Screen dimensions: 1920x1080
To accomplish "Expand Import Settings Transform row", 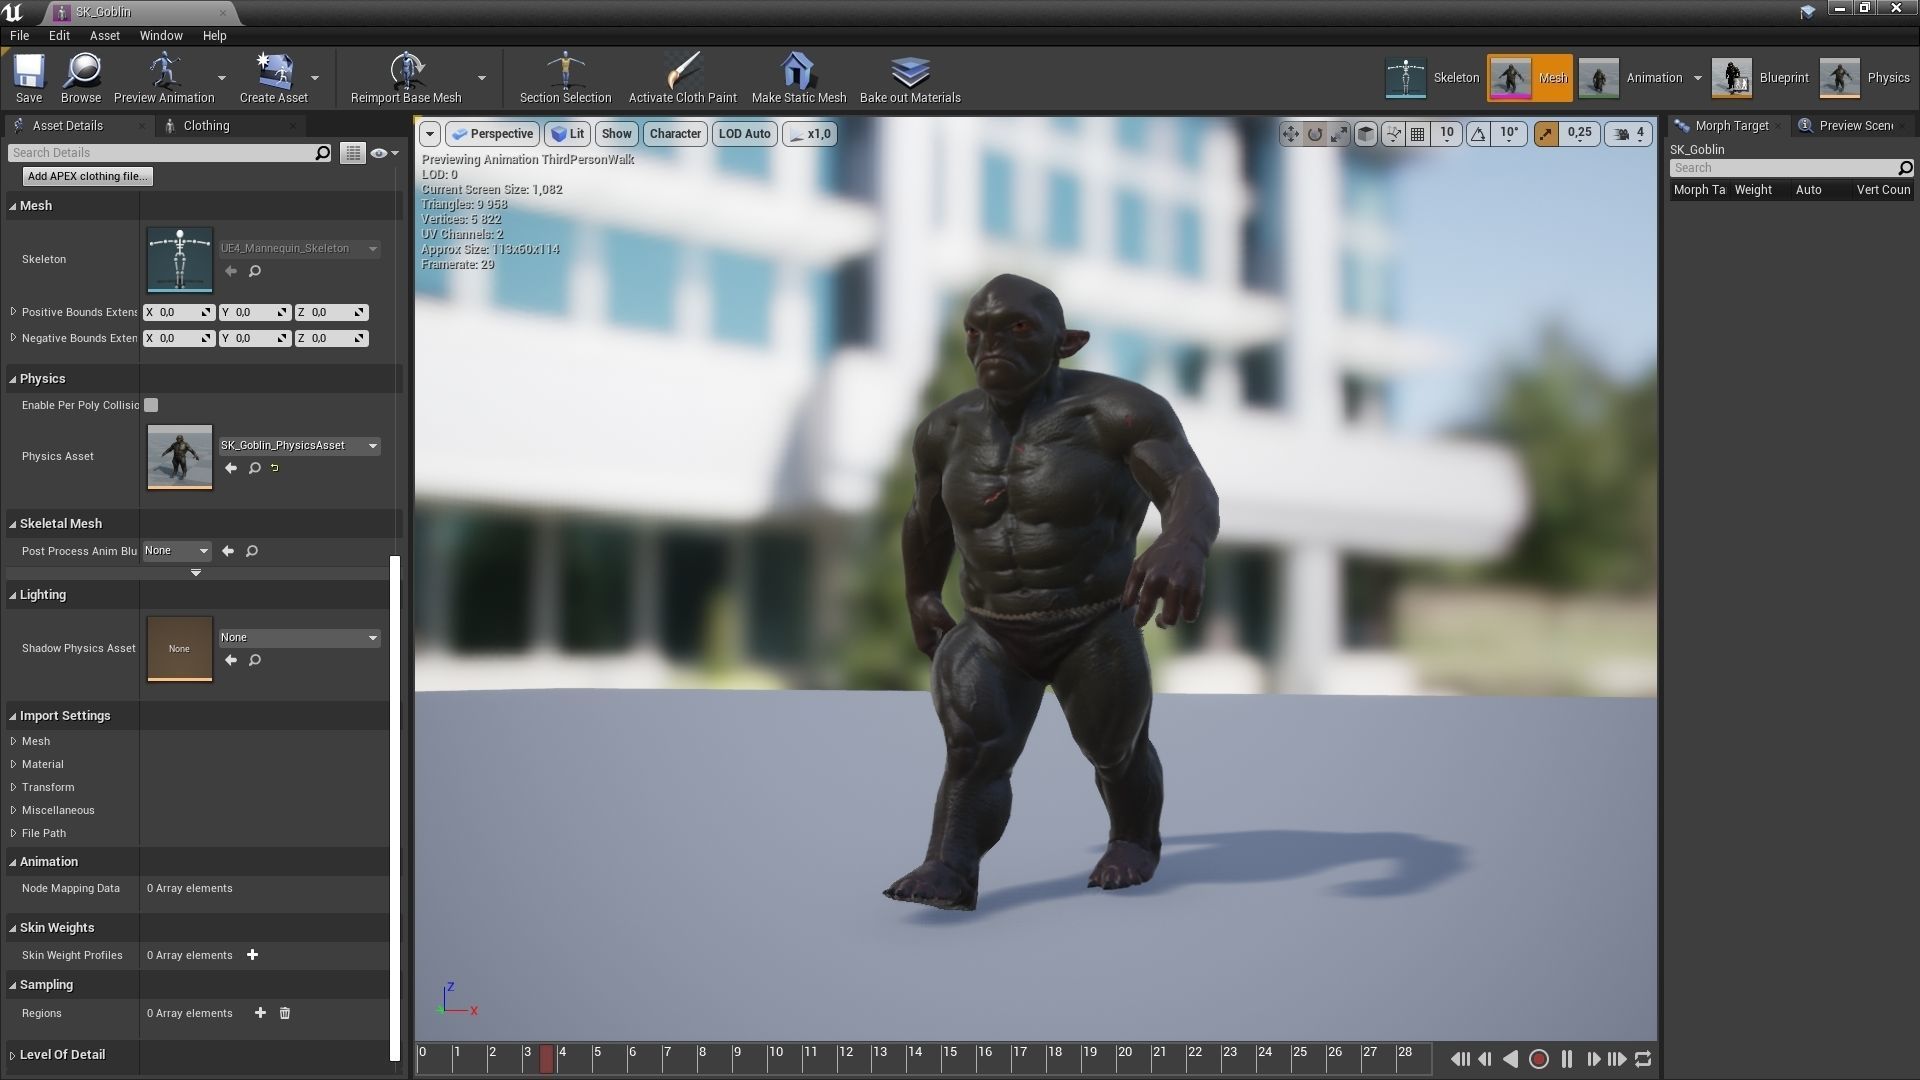I will coord(13,787).
